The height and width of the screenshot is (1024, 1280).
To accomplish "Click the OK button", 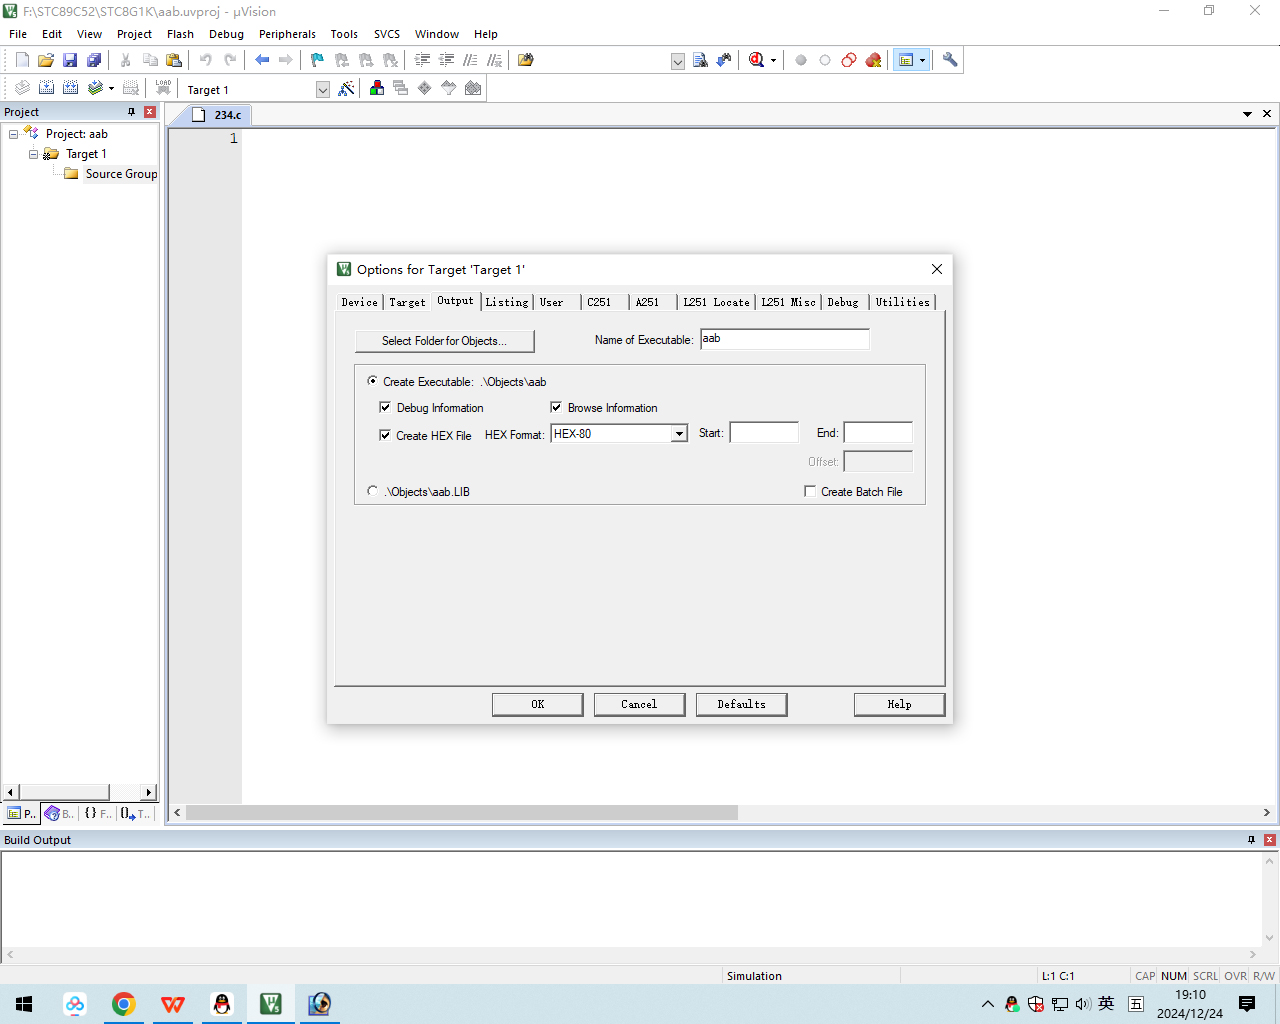I will pos(538,704).
